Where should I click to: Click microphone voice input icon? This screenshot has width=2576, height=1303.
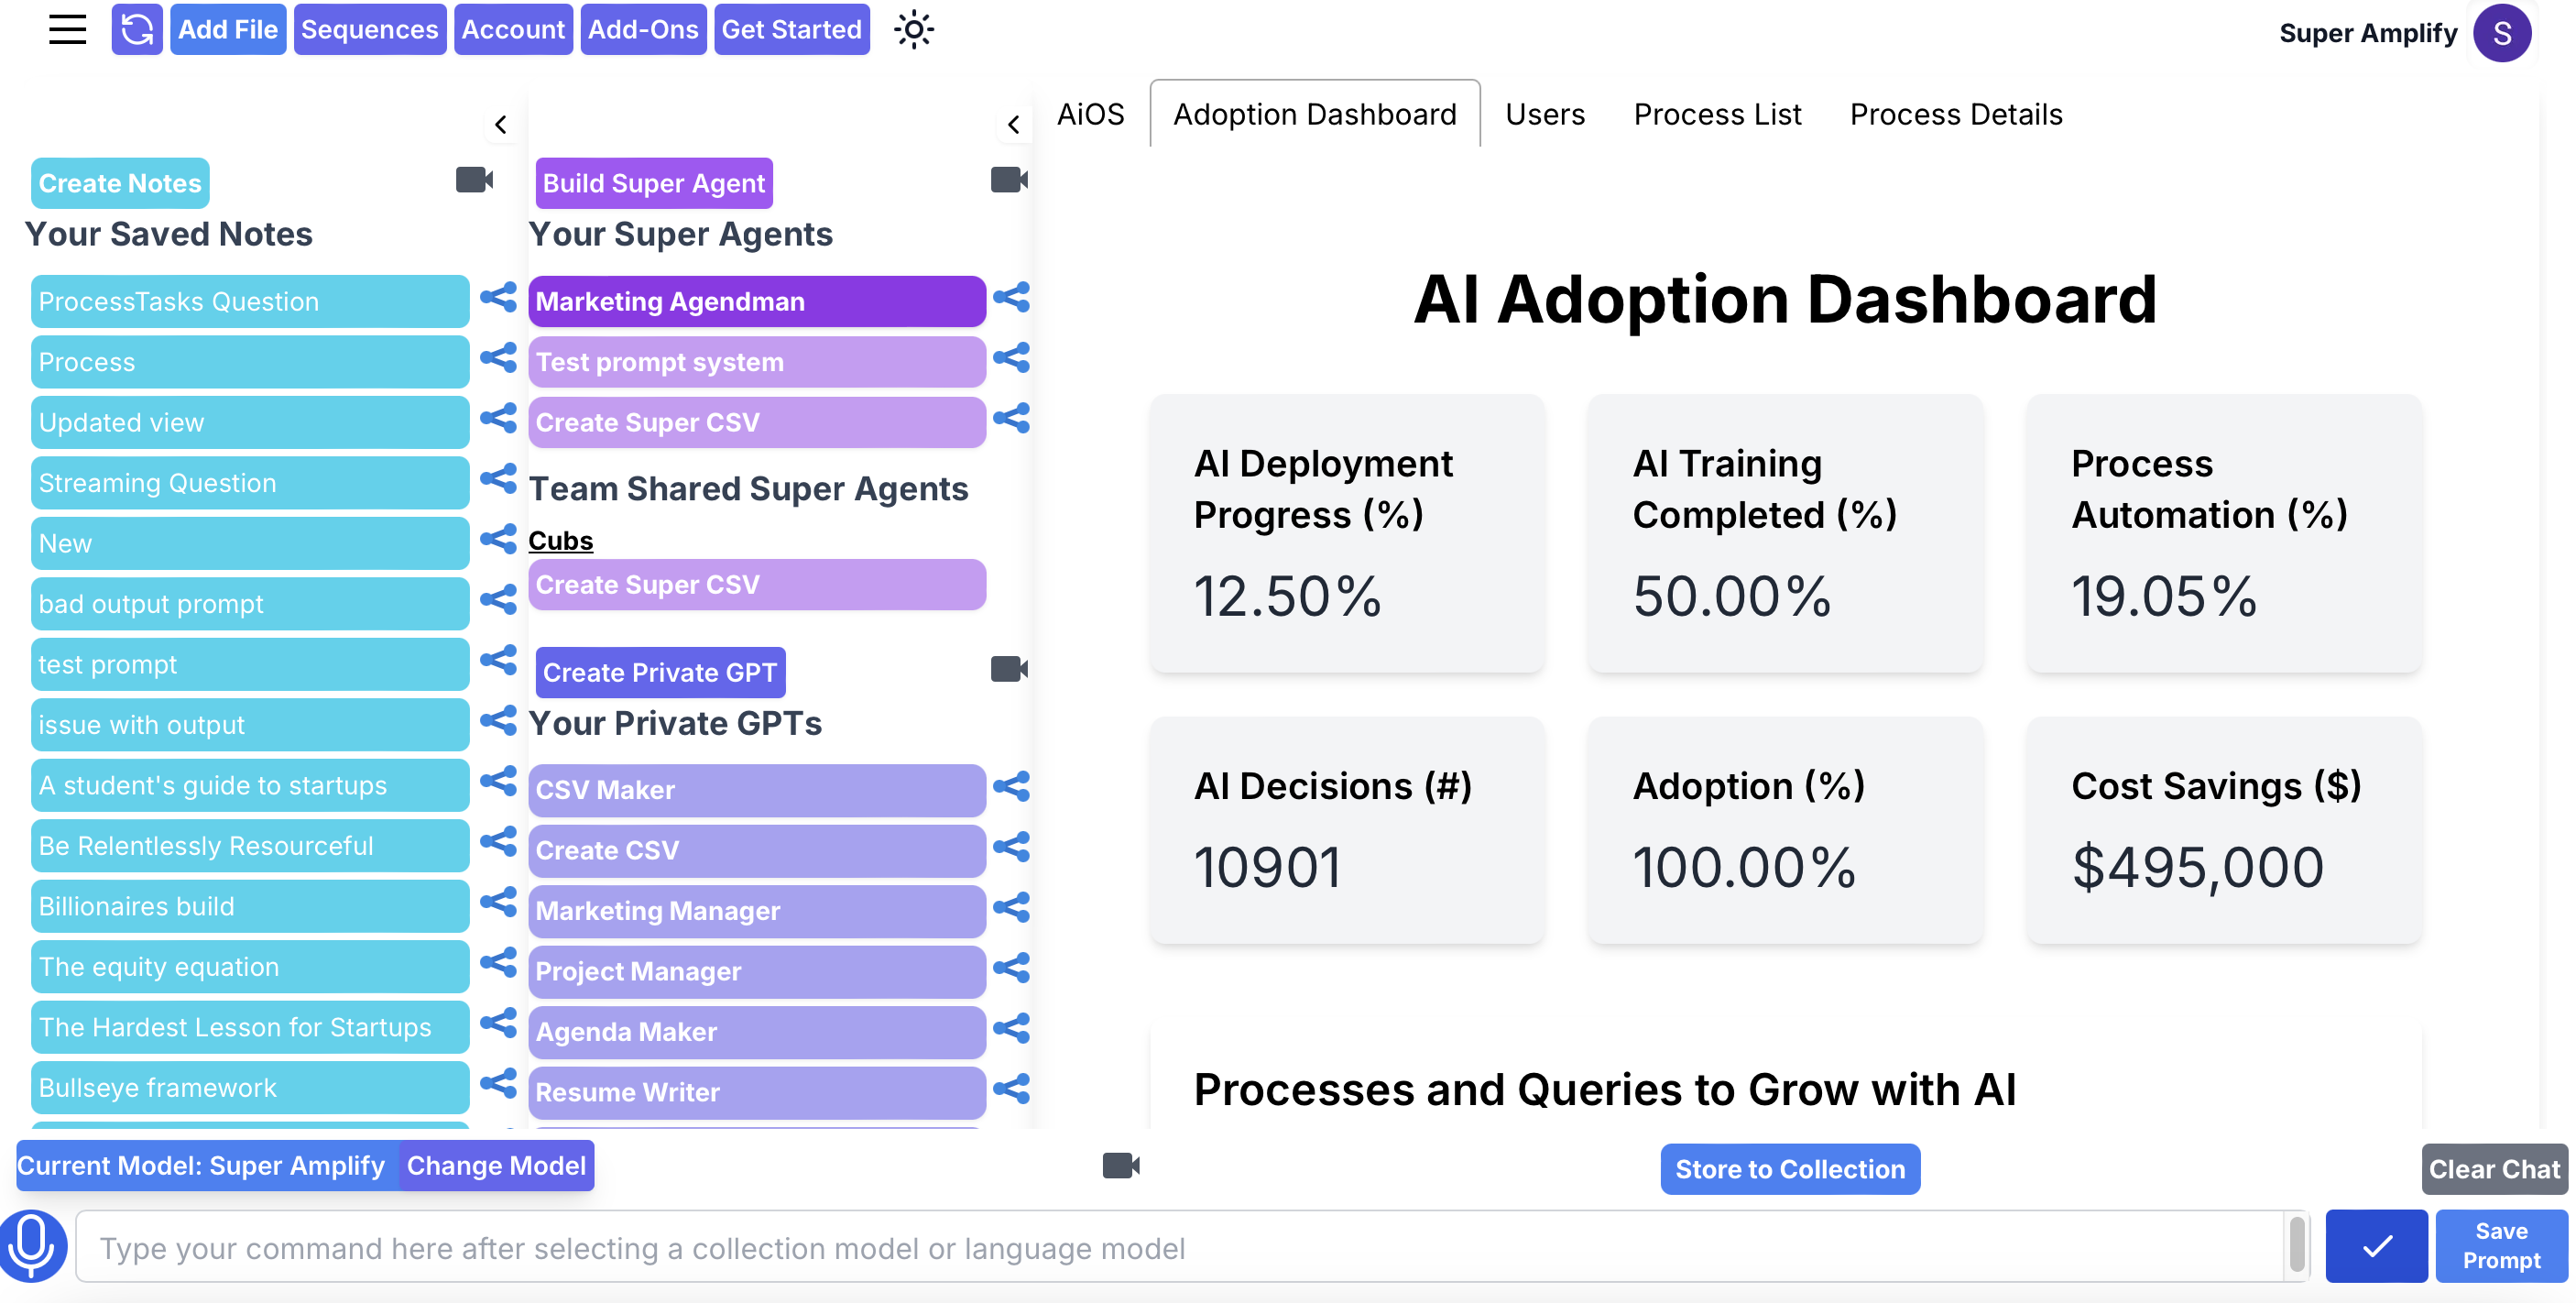(32, 1245)
